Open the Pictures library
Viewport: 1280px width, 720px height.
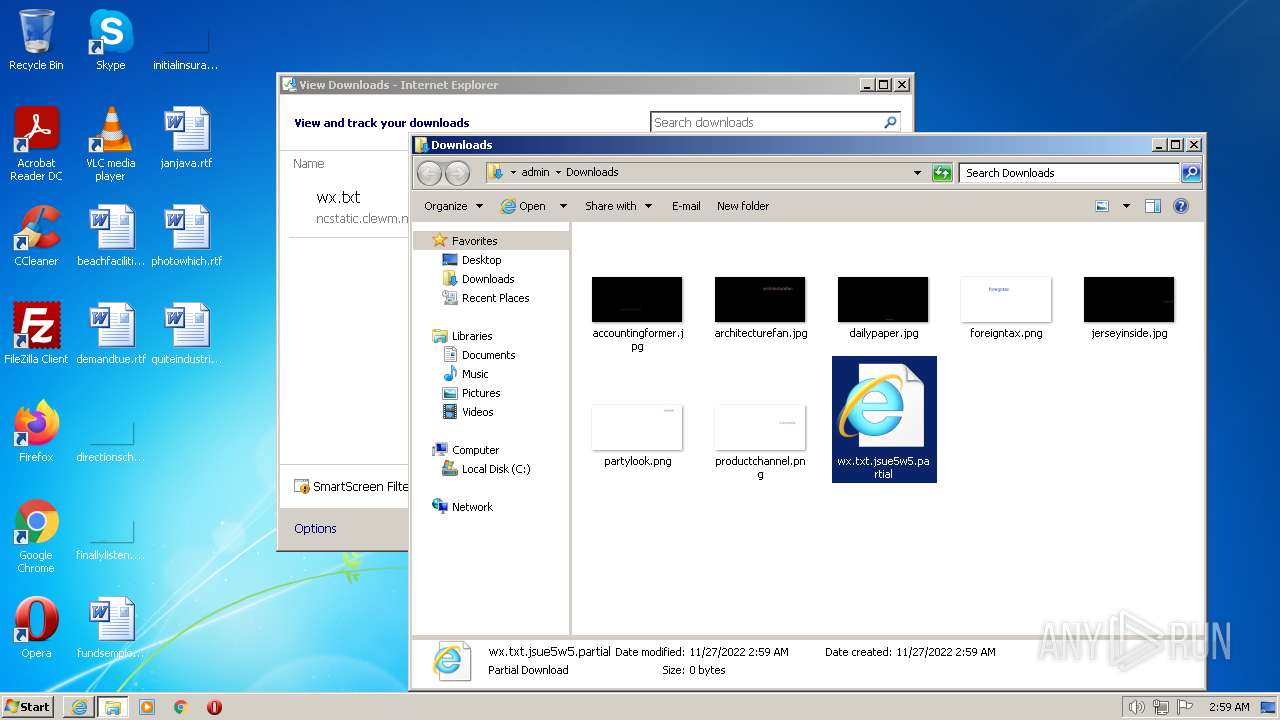tap(480, 393)
